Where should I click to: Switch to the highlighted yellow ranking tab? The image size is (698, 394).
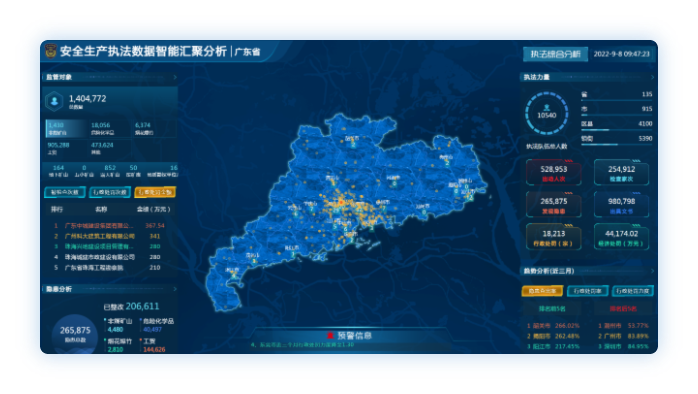(155, 192)
